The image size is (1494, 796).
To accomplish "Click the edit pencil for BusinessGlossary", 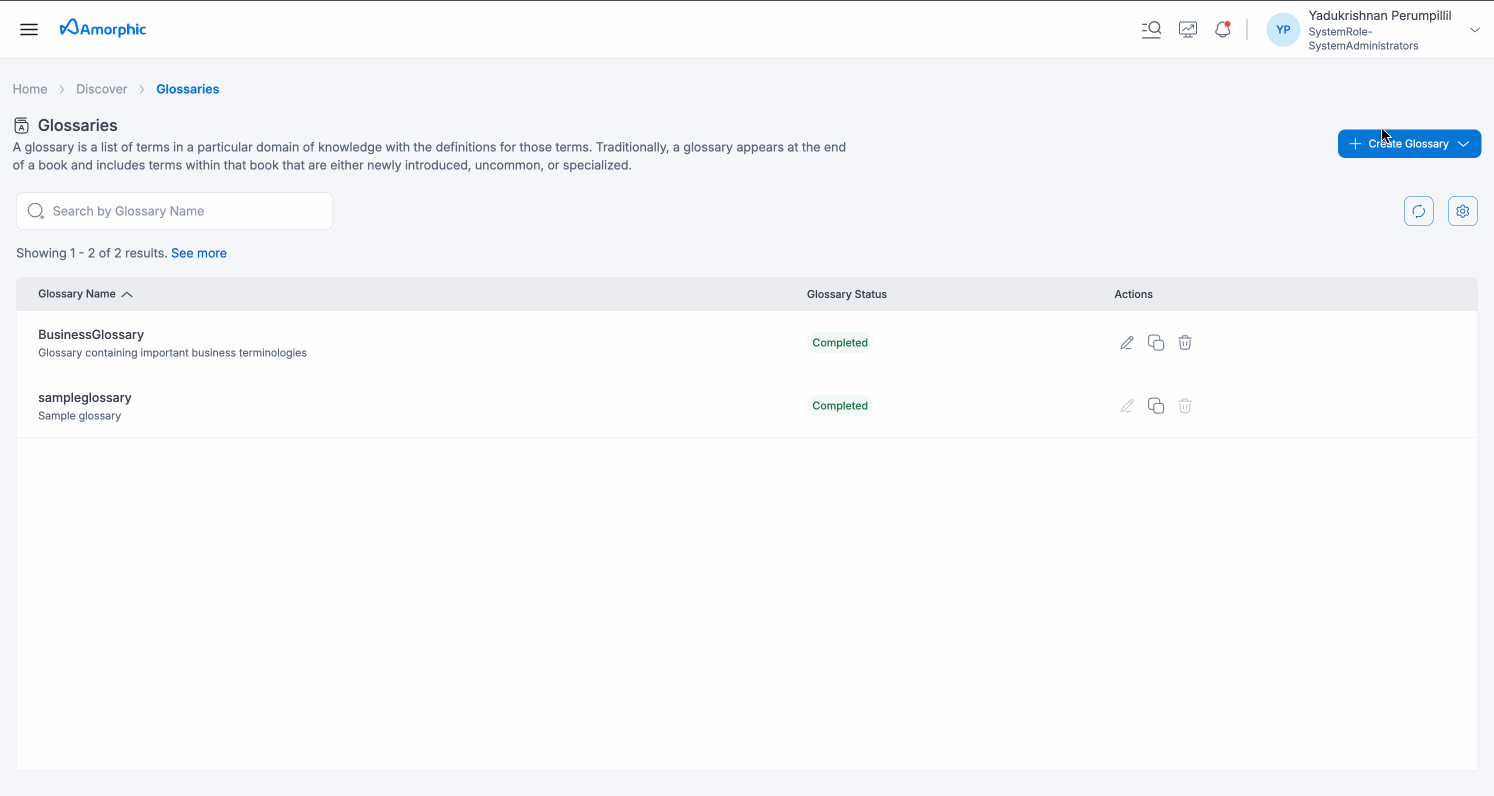I will point(1127,342).
